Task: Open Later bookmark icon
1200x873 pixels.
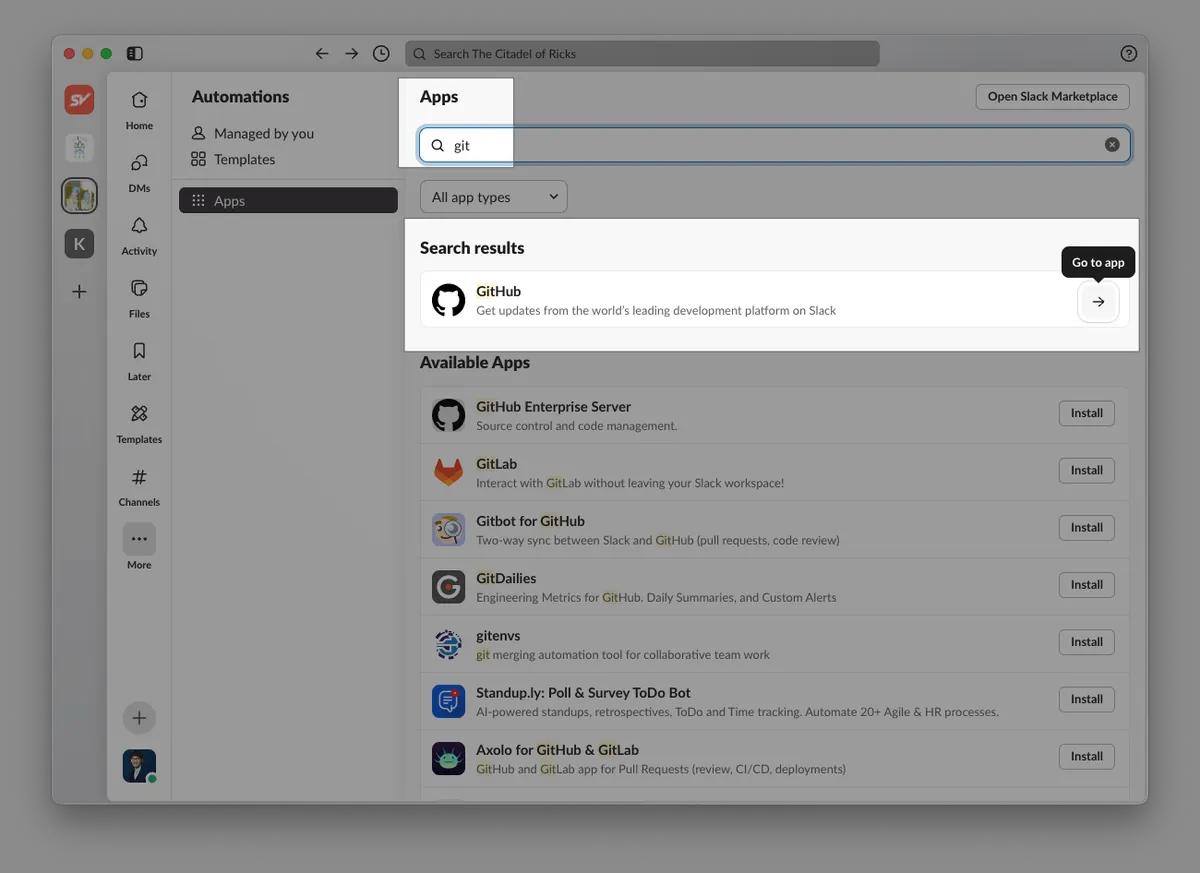Action: click(x=139, y=352)
